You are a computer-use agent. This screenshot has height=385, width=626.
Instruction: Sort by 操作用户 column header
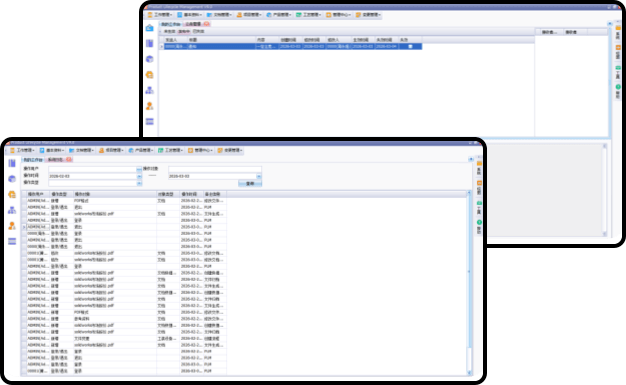pyautogui.click(x=38, y=194)
